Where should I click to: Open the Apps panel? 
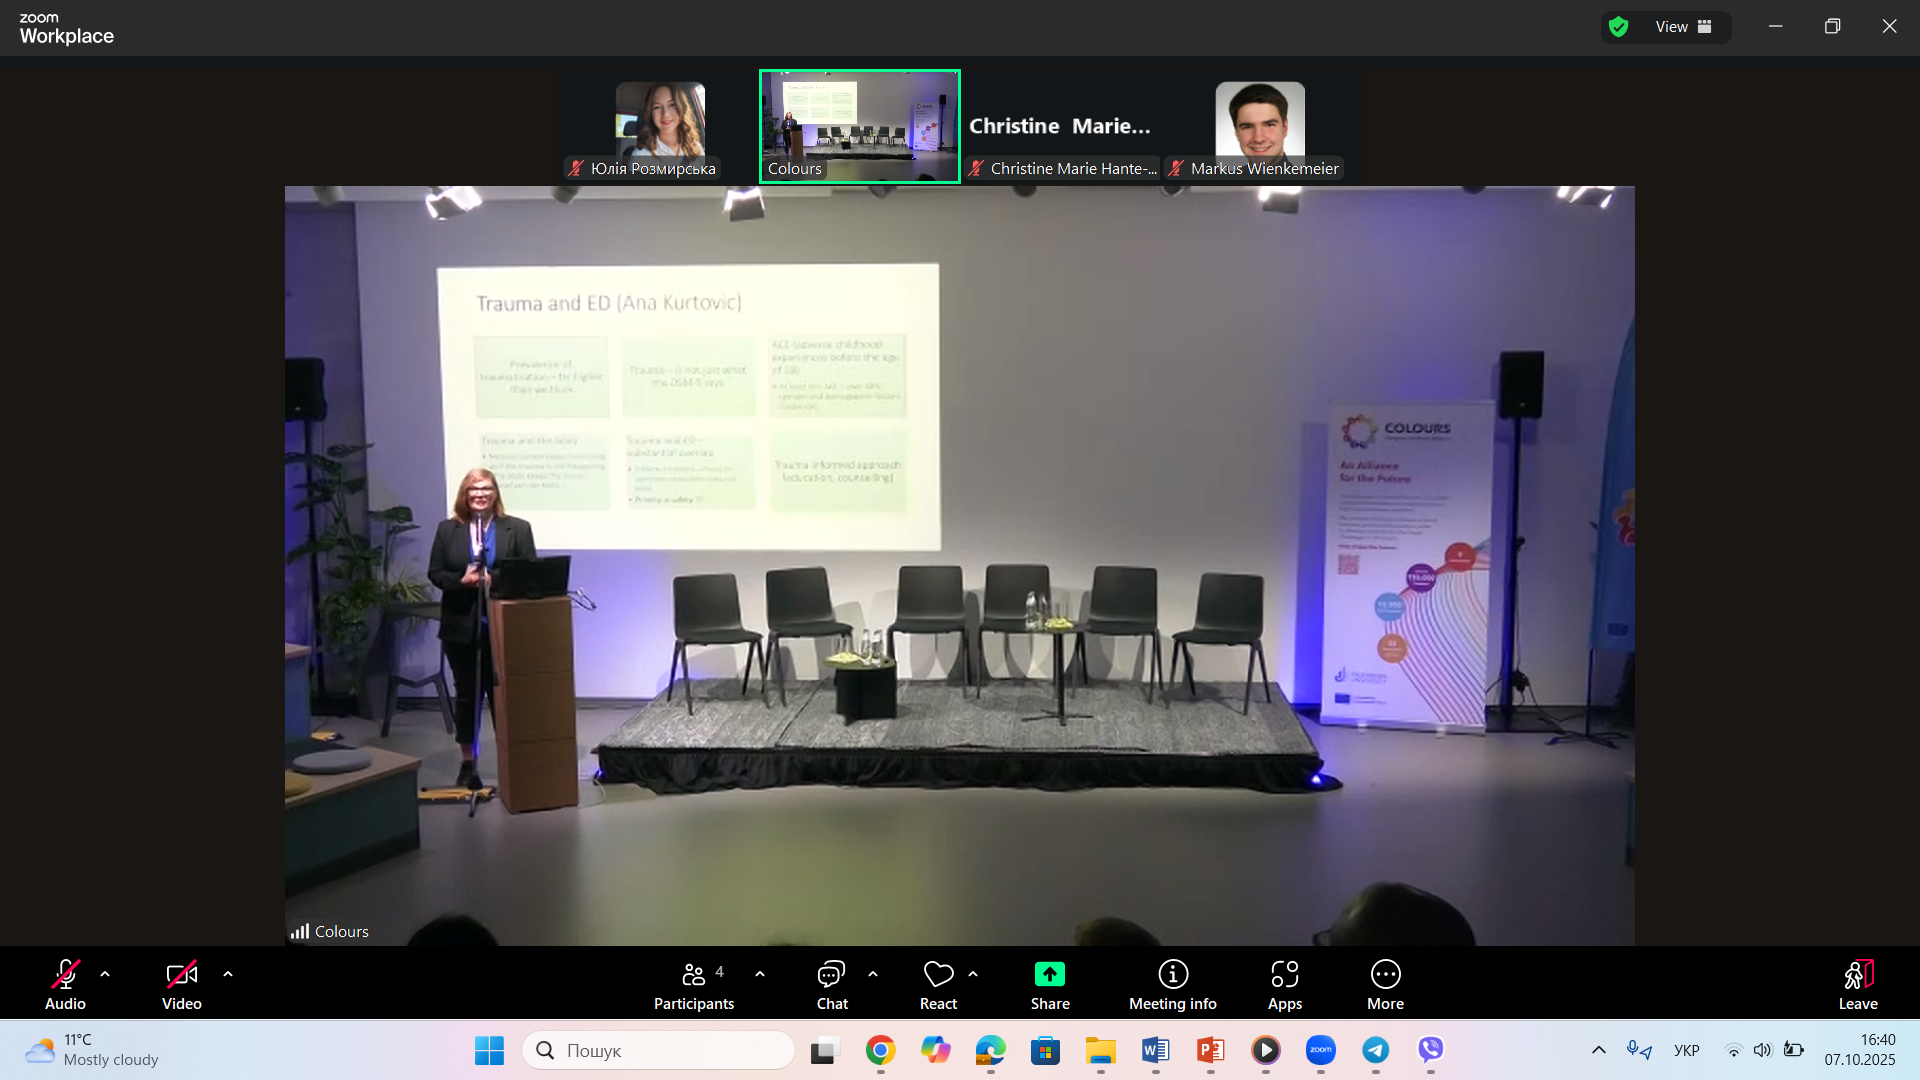[1284, 985]
